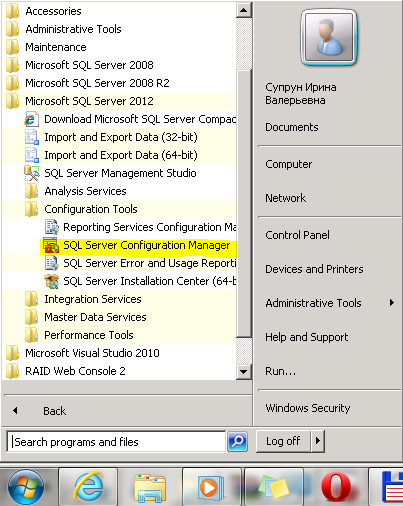Open Internet Explorer from the taskbar
The width and height of the screenshot is (403, 506).
pyautogui.click(x=88, y=488)
